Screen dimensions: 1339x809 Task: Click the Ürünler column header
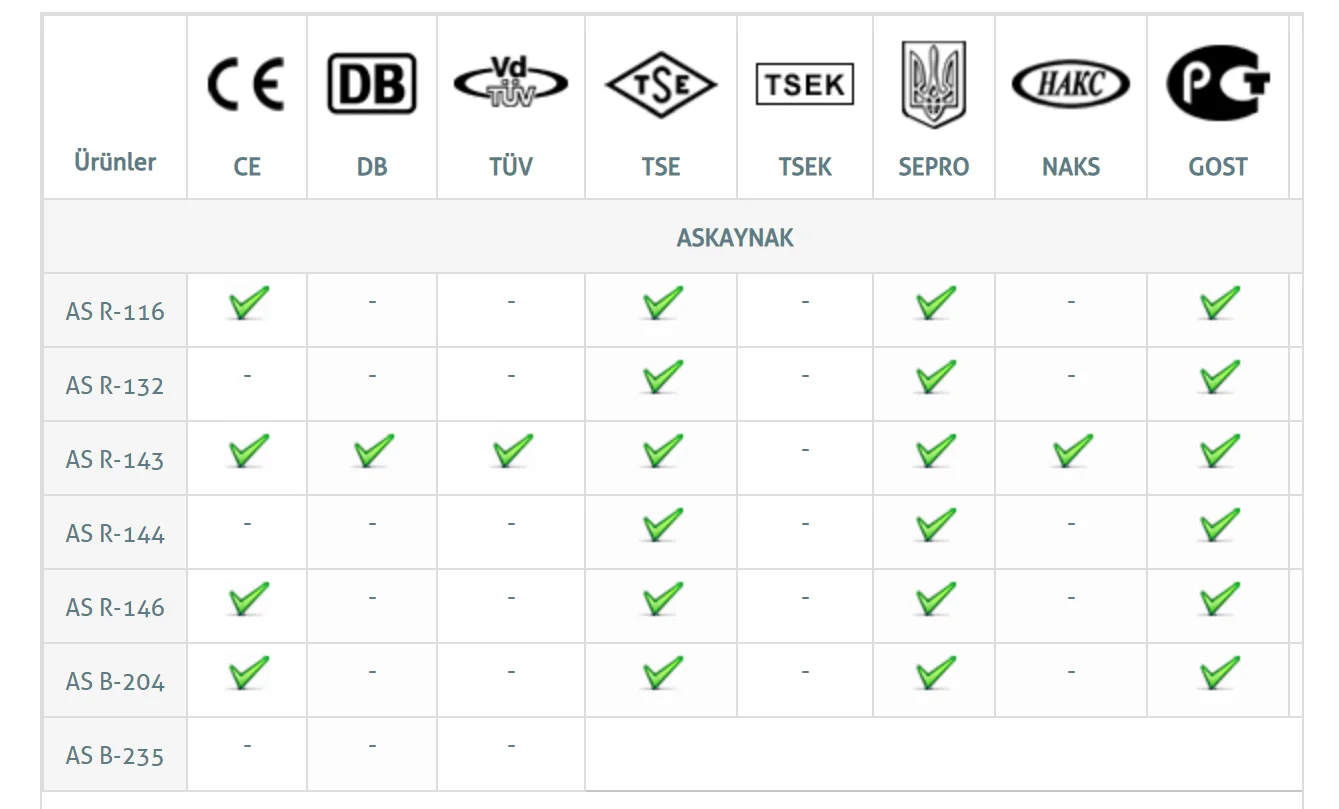(x=115, y=161)
